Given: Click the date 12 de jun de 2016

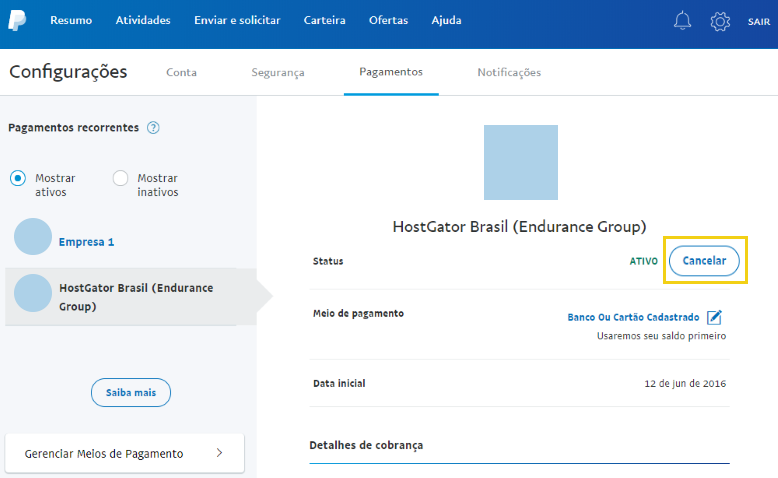Looking at the screenshot, I should (x=685, y=383).
